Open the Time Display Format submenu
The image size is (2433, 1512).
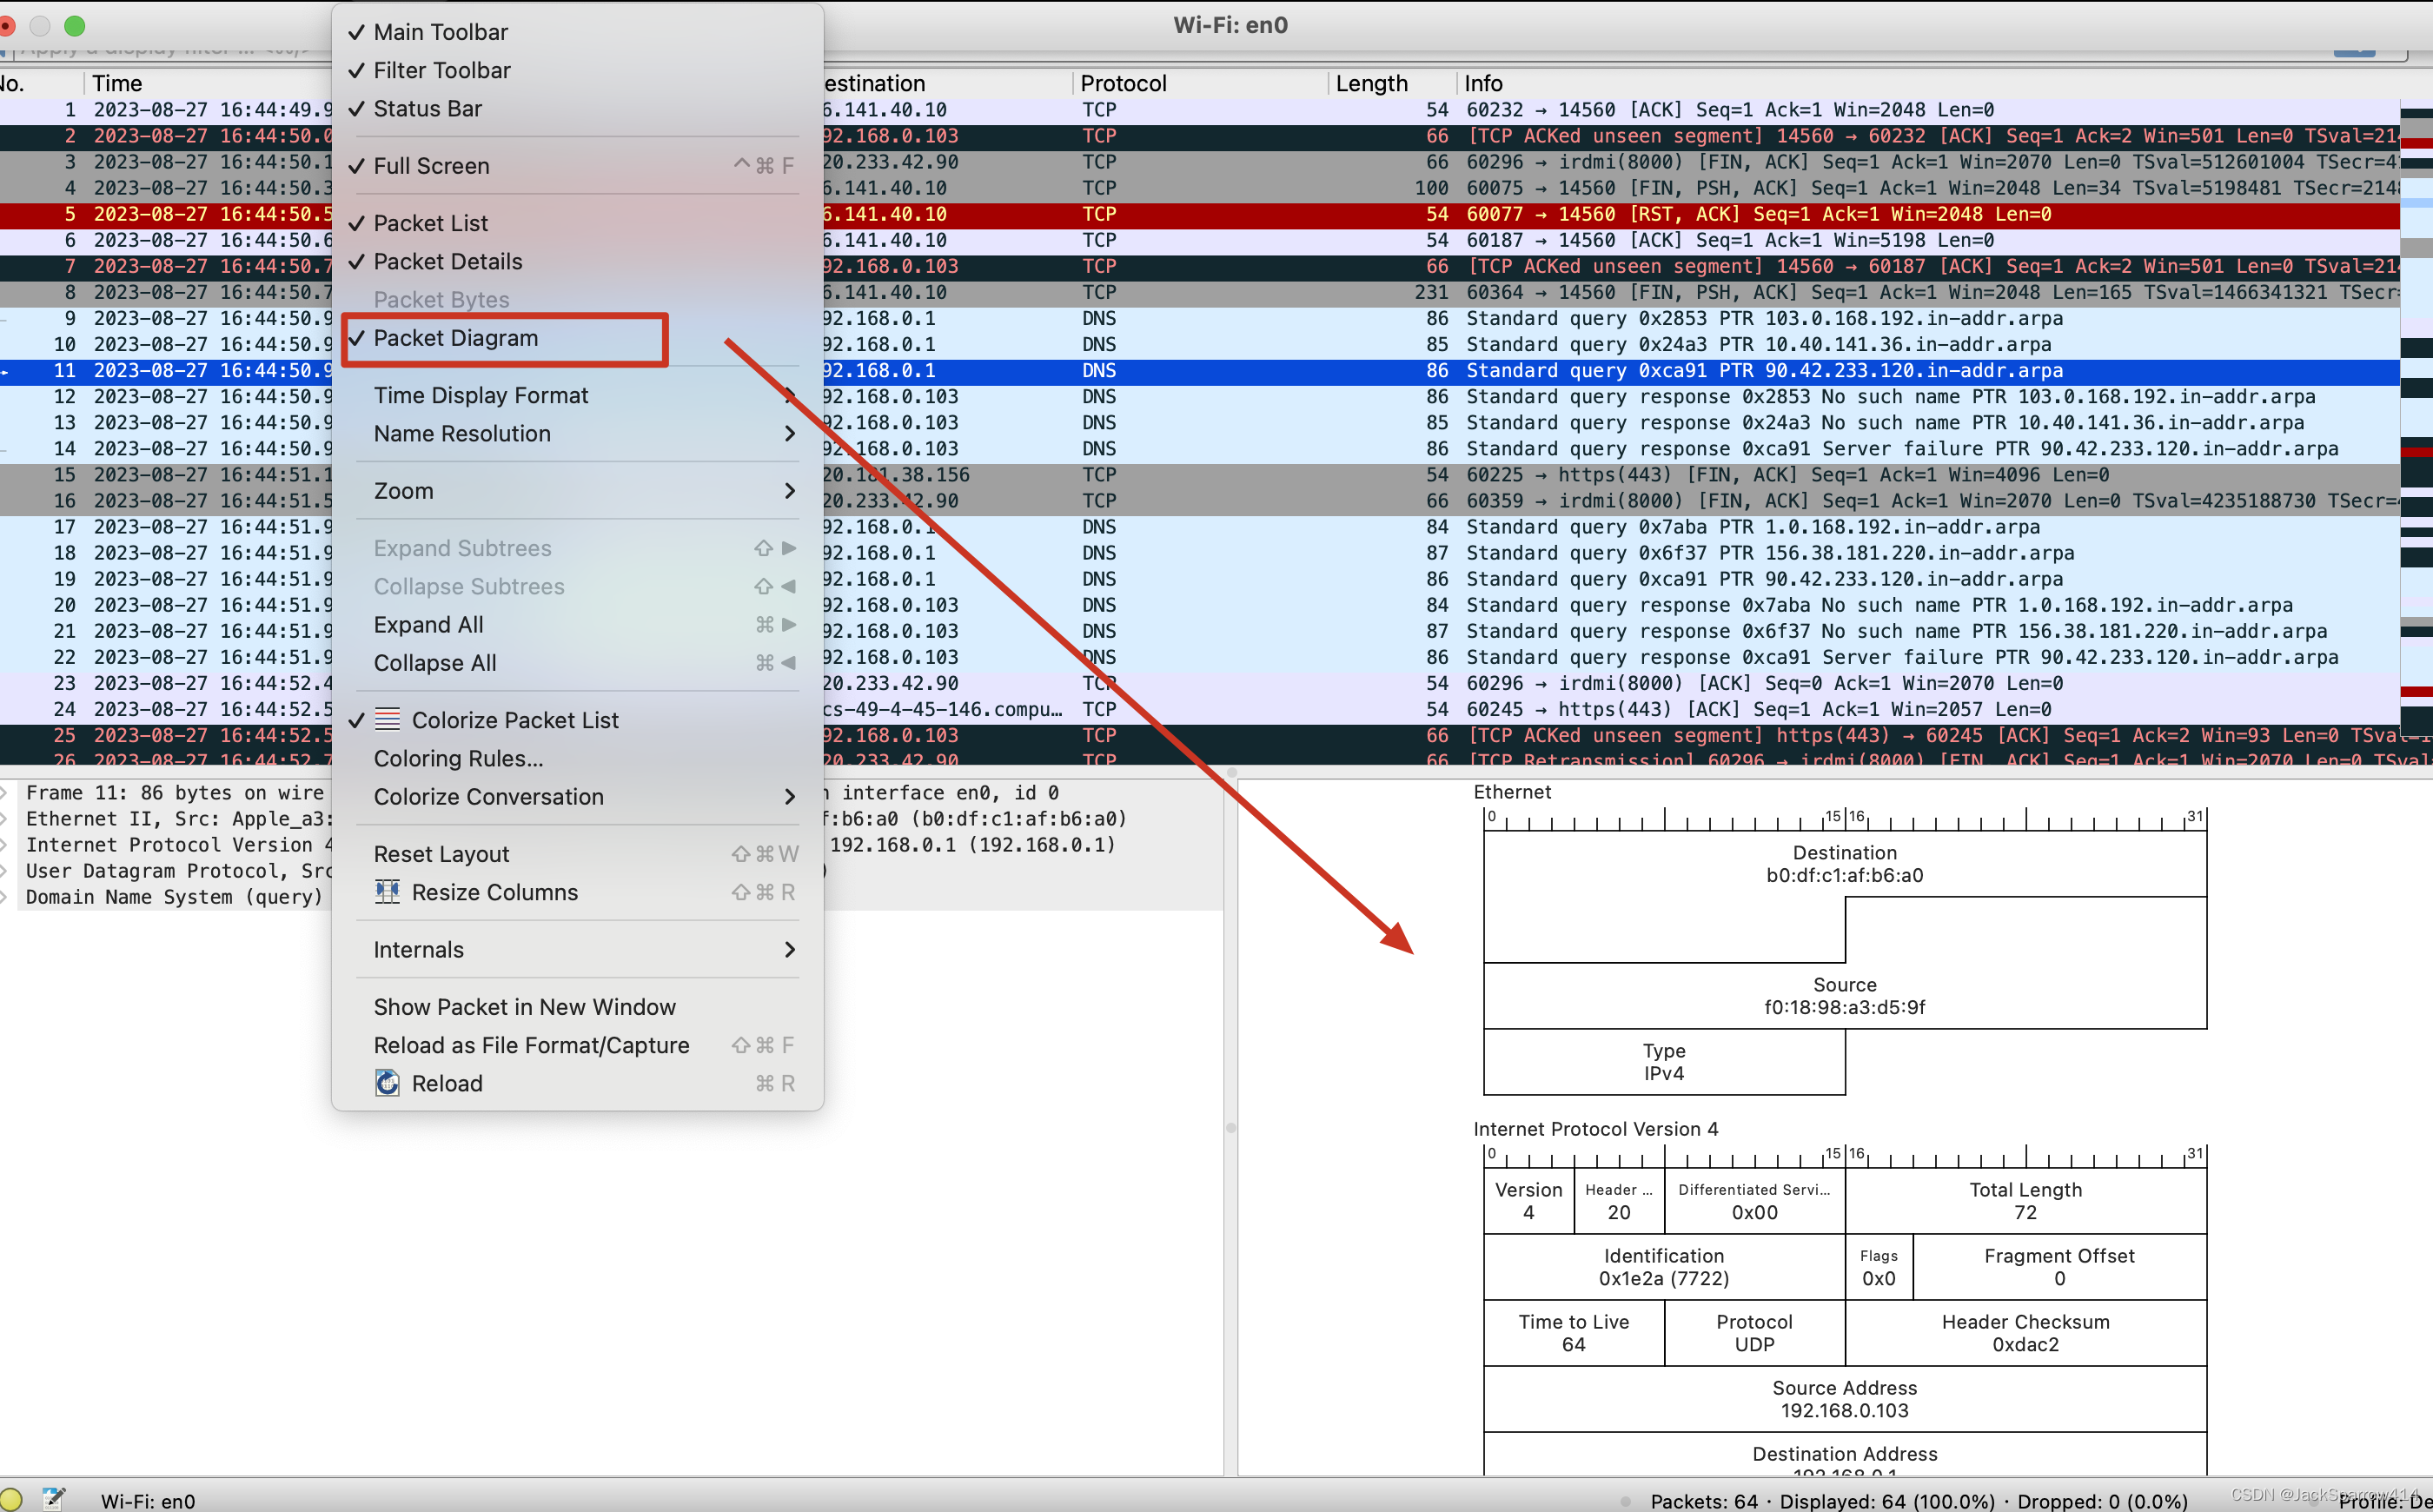pos(480,396)
